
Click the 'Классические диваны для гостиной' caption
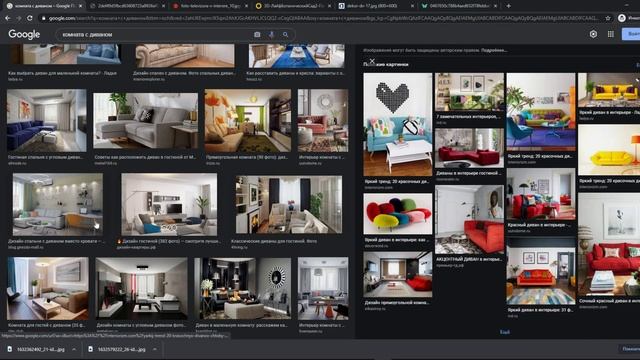tap(273, 241)
